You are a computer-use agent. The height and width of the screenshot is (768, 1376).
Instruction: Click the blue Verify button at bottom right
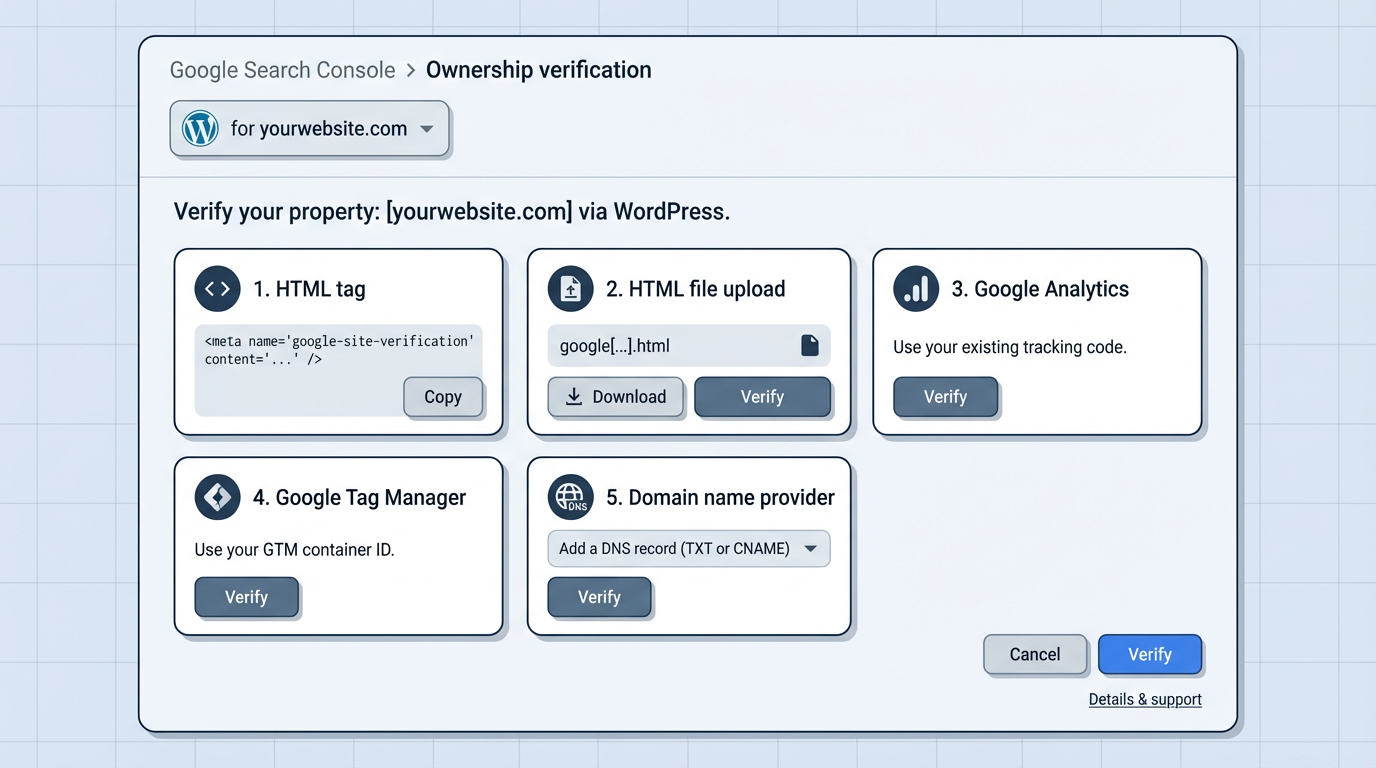tap(1150, 654)
